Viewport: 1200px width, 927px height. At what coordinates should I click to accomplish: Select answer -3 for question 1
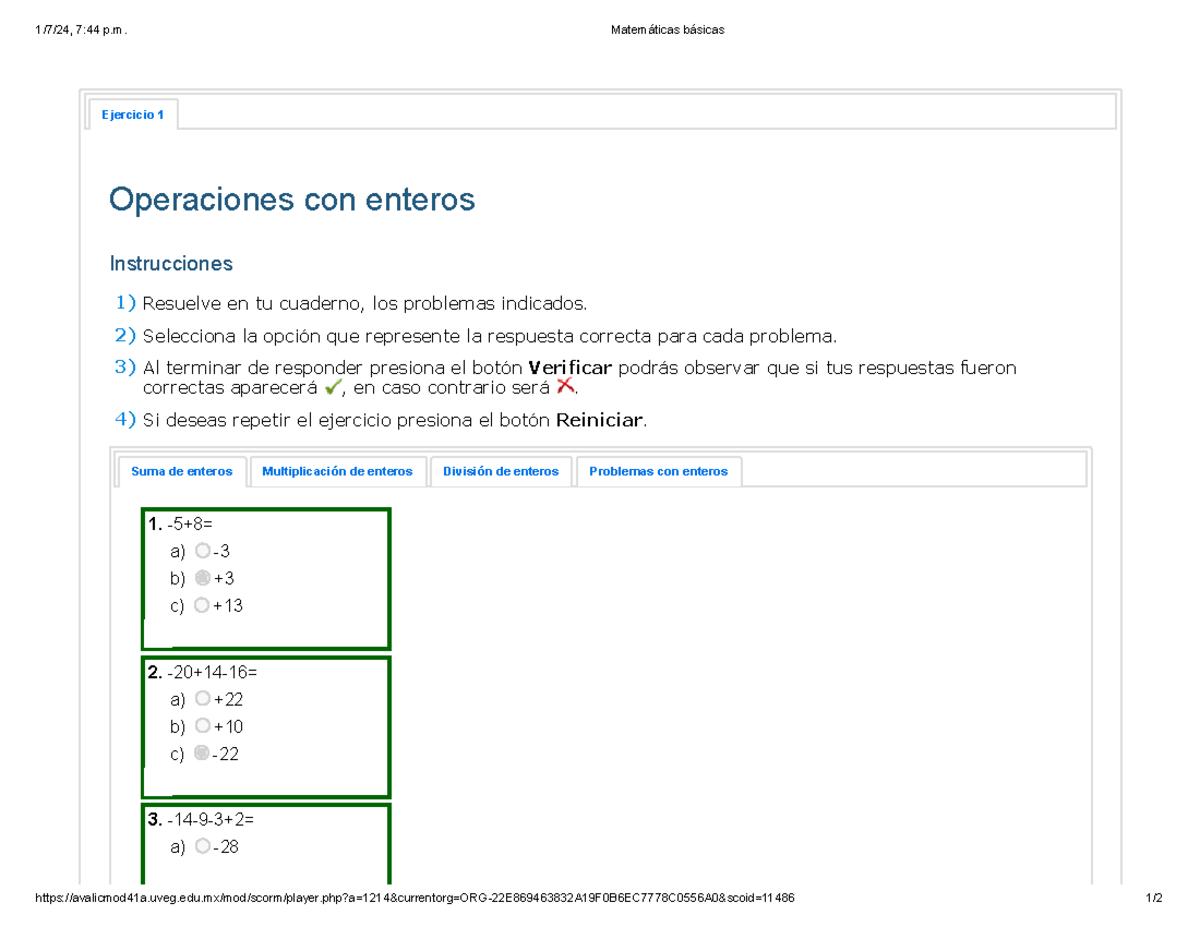pyautogui.click(x=203, y=551)
